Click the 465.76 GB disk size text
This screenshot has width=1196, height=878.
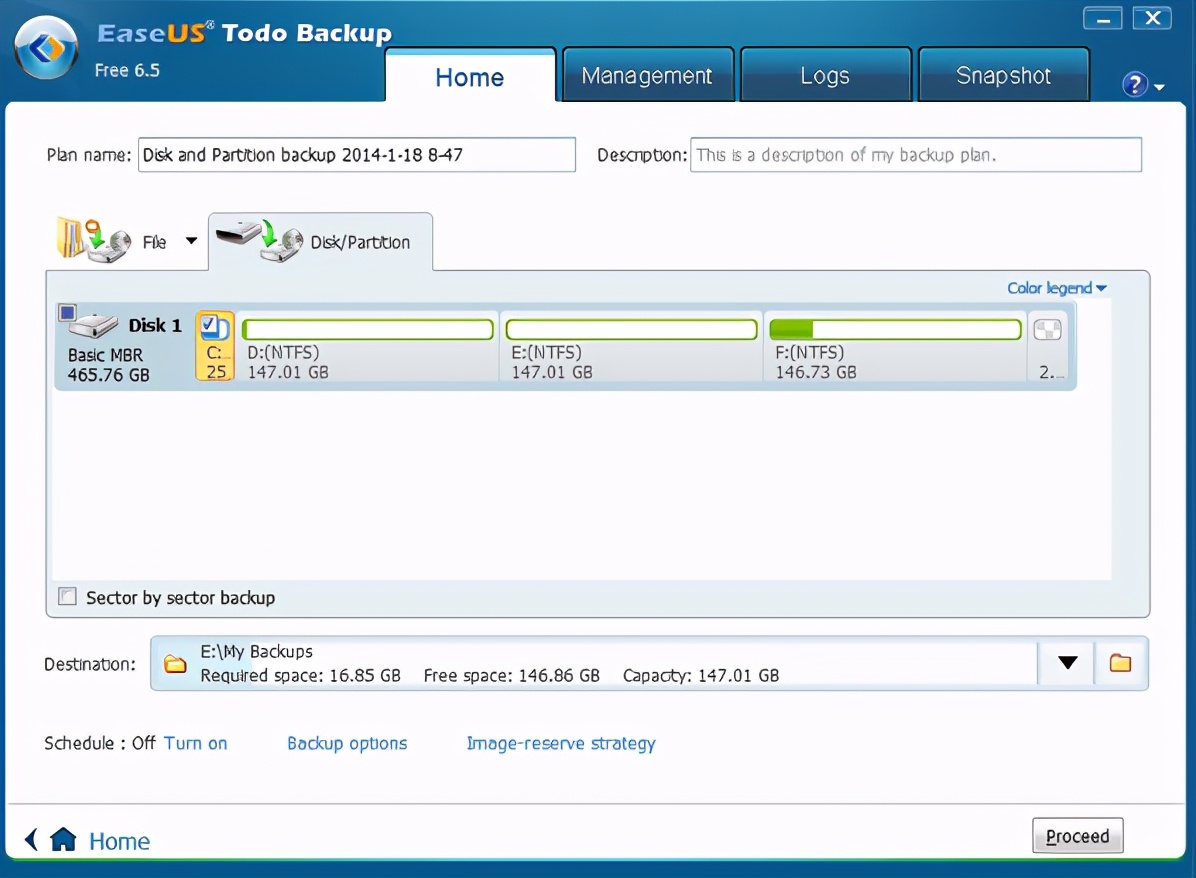pyautogui.click(x=108, y=375)
